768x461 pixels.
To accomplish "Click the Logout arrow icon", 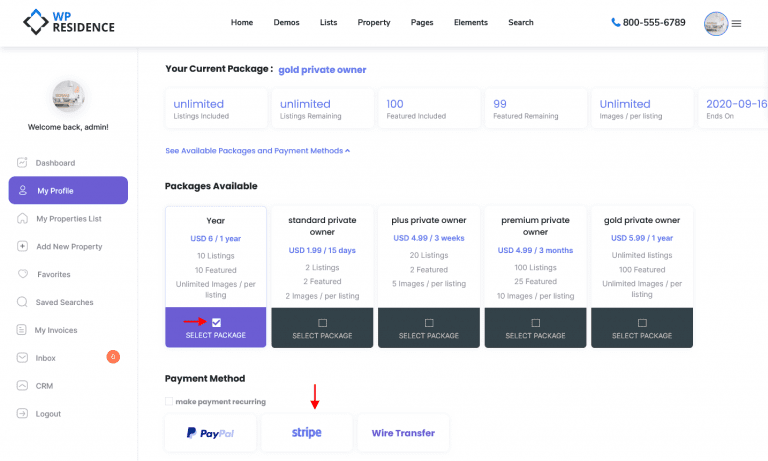I will click(x=22, y=413).
